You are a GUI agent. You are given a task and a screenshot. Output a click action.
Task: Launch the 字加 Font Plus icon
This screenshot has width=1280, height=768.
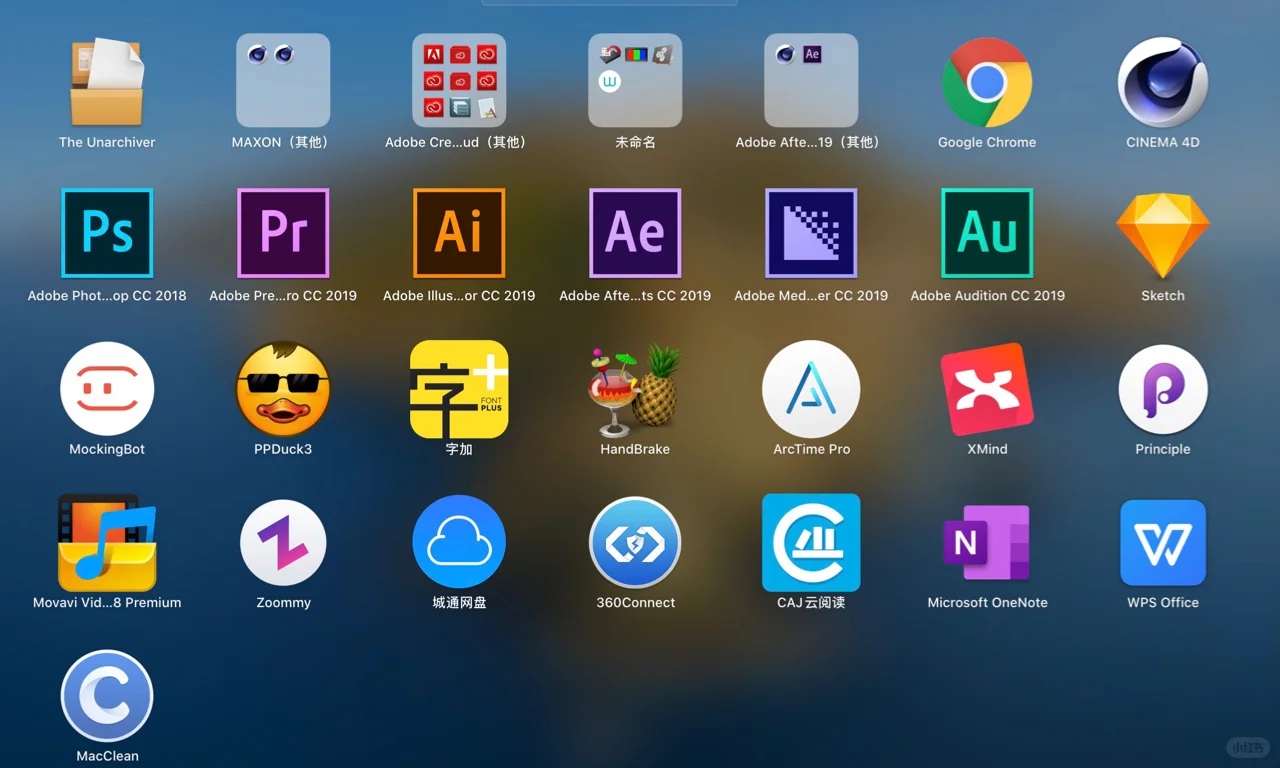(459, 389)
